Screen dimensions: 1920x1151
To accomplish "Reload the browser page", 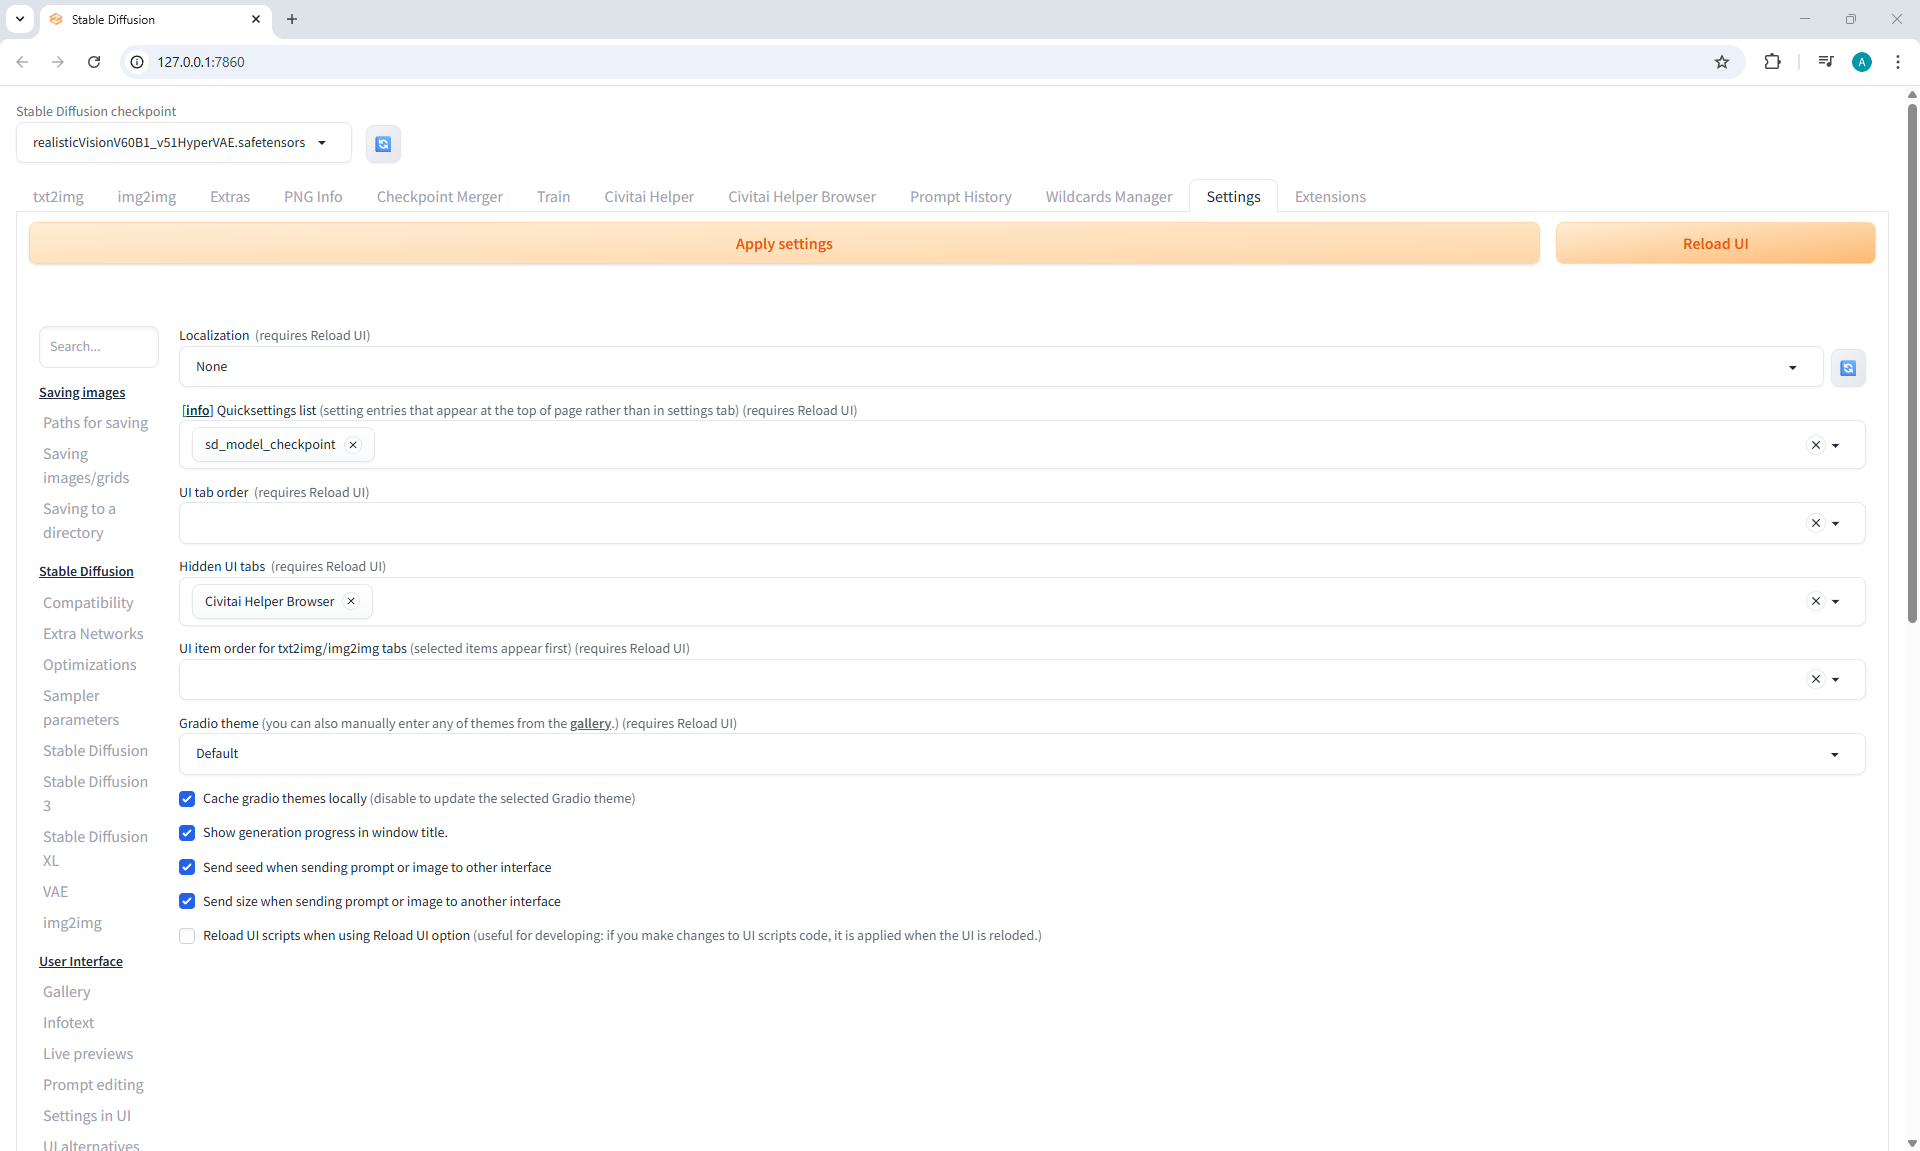I will pos(94,62).
